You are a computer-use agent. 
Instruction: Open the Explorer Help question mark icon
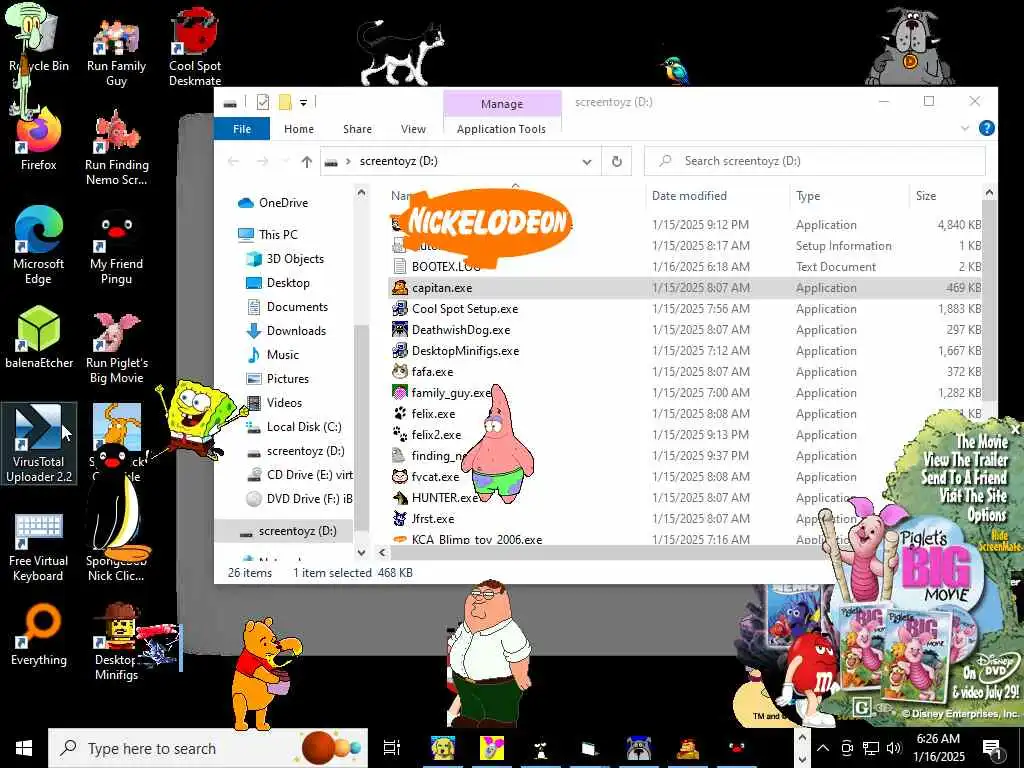(x=987, y=128)
